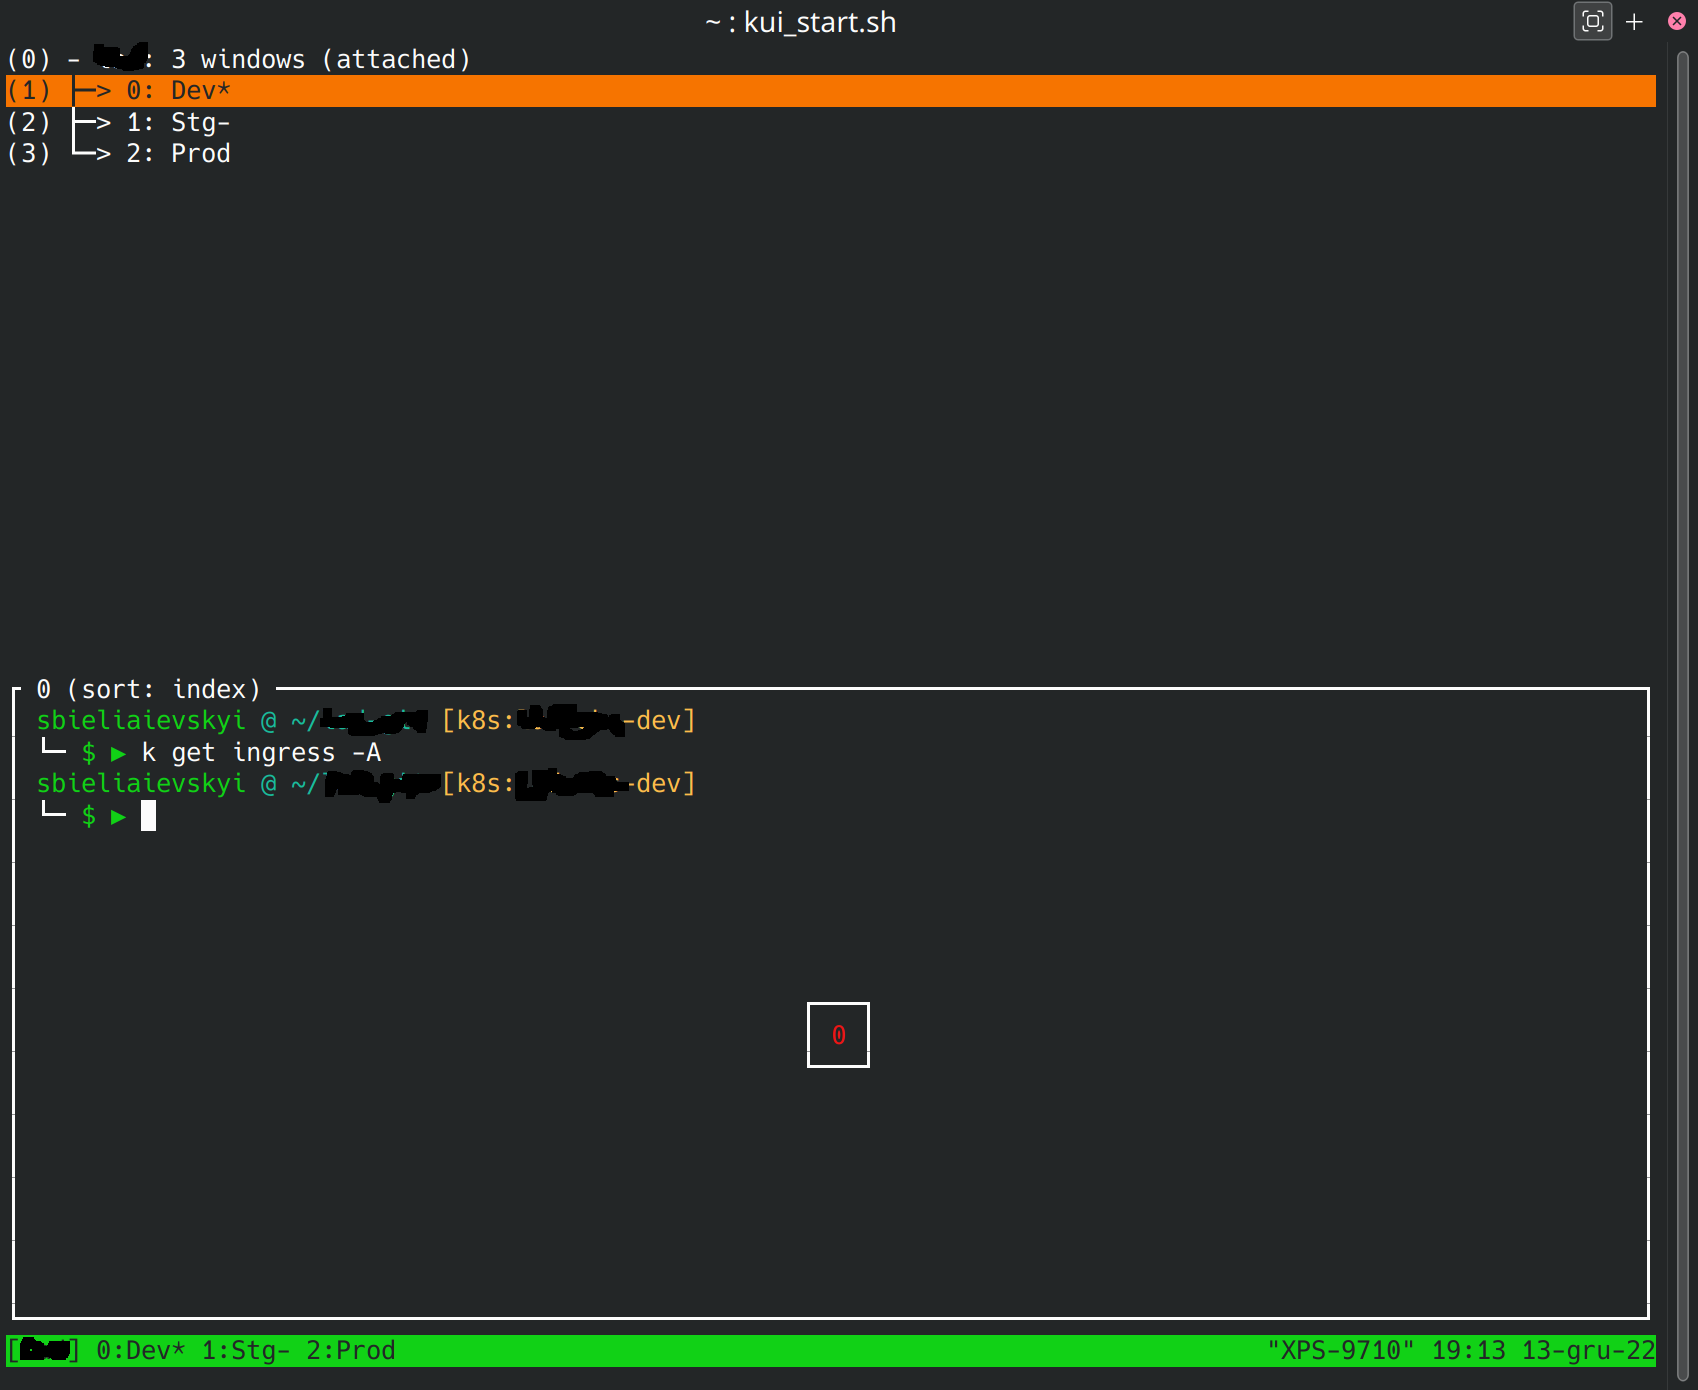The height and width of the screenshot is (1390, 1698).
Task: Click the first 'sbieliaievskyi' prompt username
Action: point(141,720)
